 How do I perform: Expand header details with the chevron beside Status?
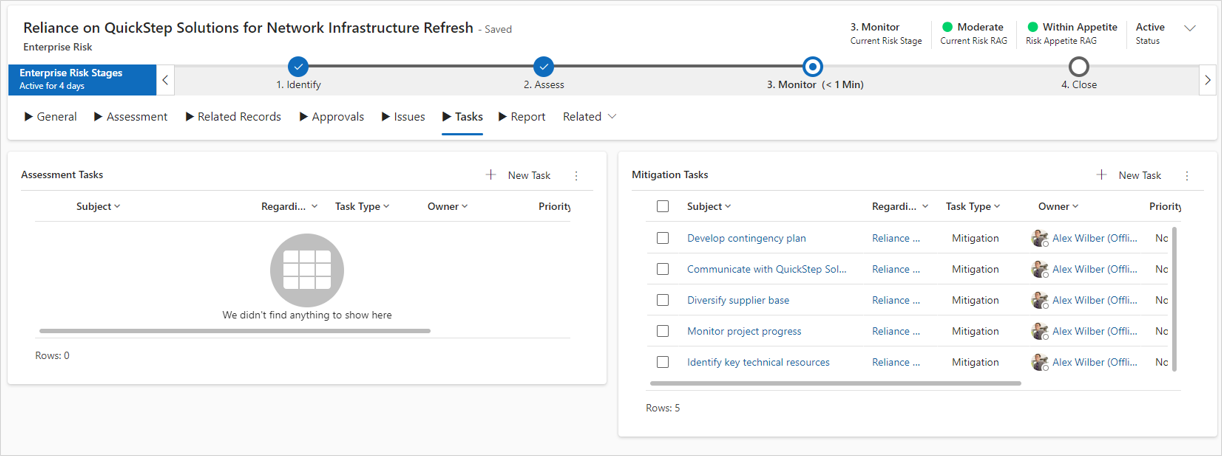pos(1190,28)
